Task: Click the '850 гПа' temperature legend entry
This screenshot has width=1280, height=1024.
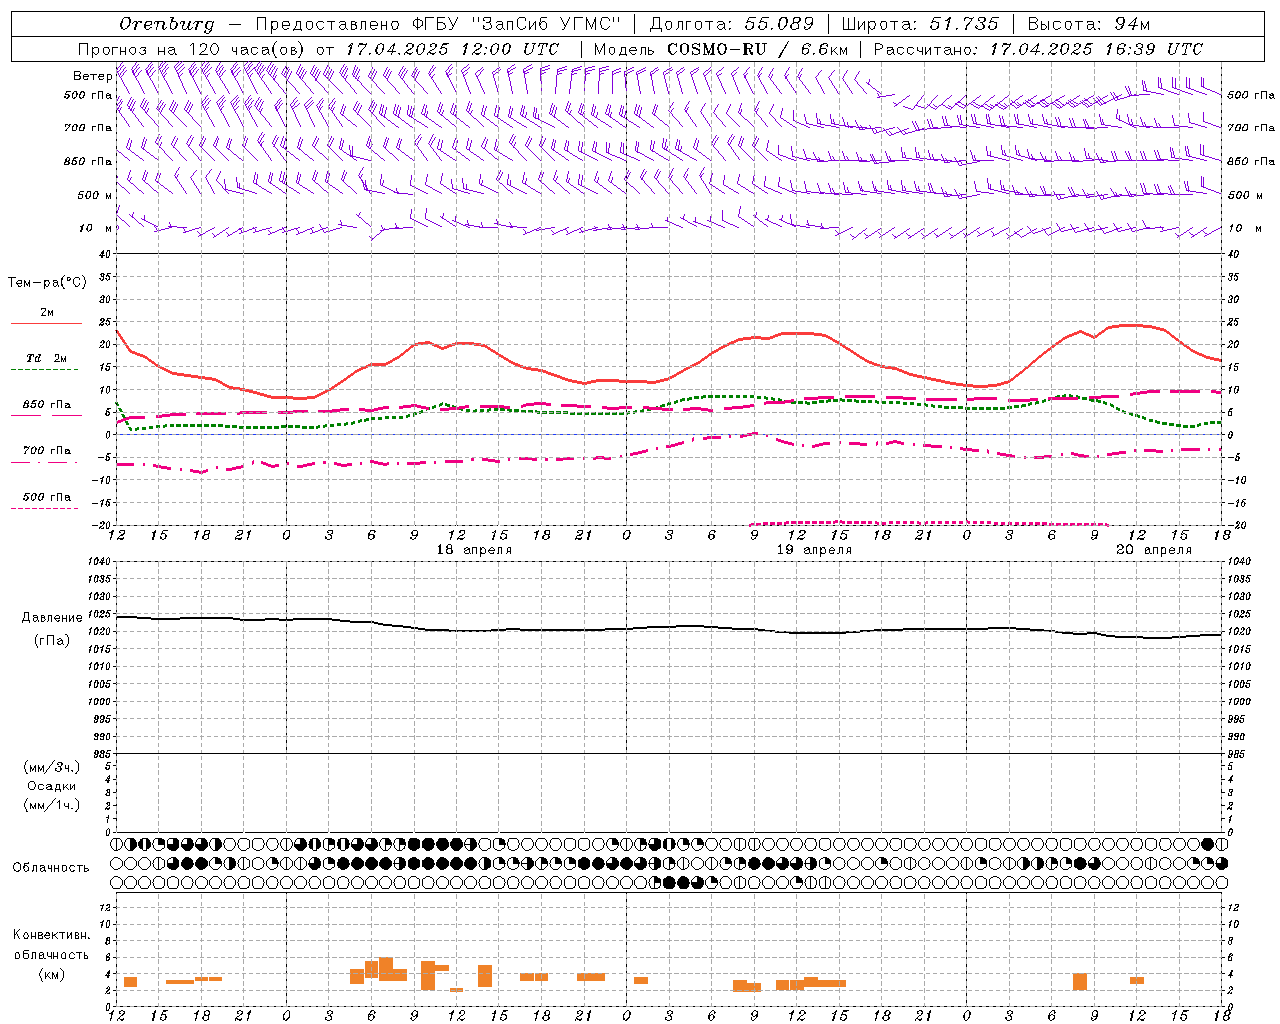Action: 47,404
